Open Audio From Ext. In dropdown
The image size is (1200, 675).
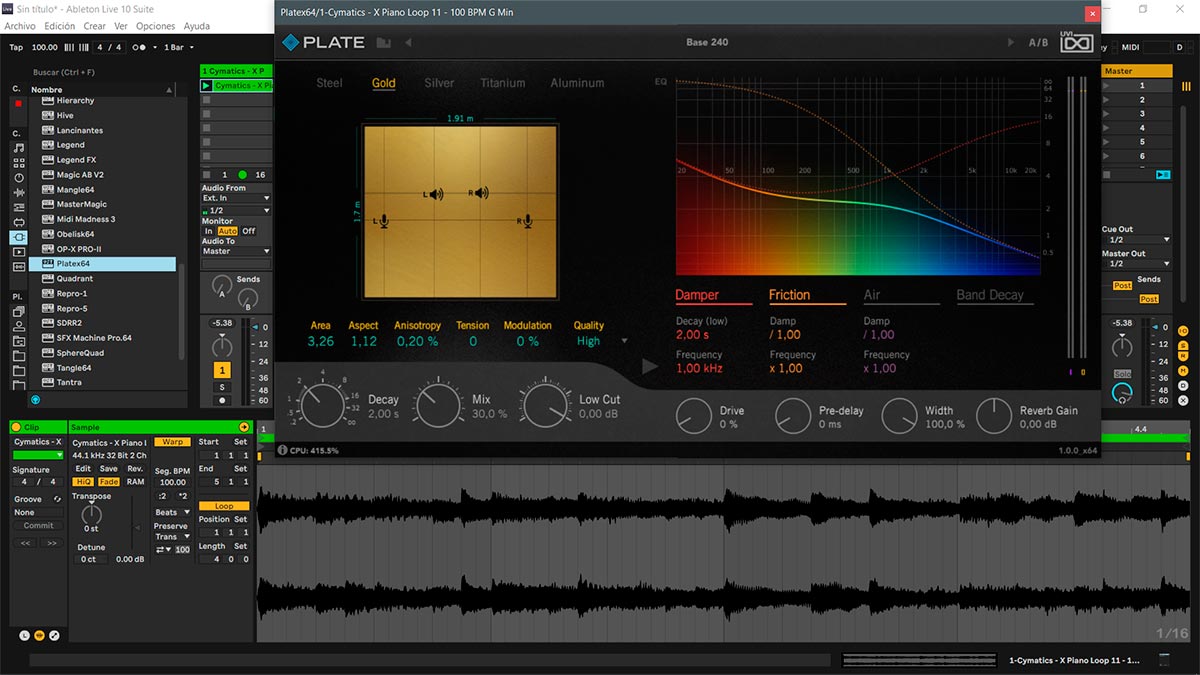point(236,198)
